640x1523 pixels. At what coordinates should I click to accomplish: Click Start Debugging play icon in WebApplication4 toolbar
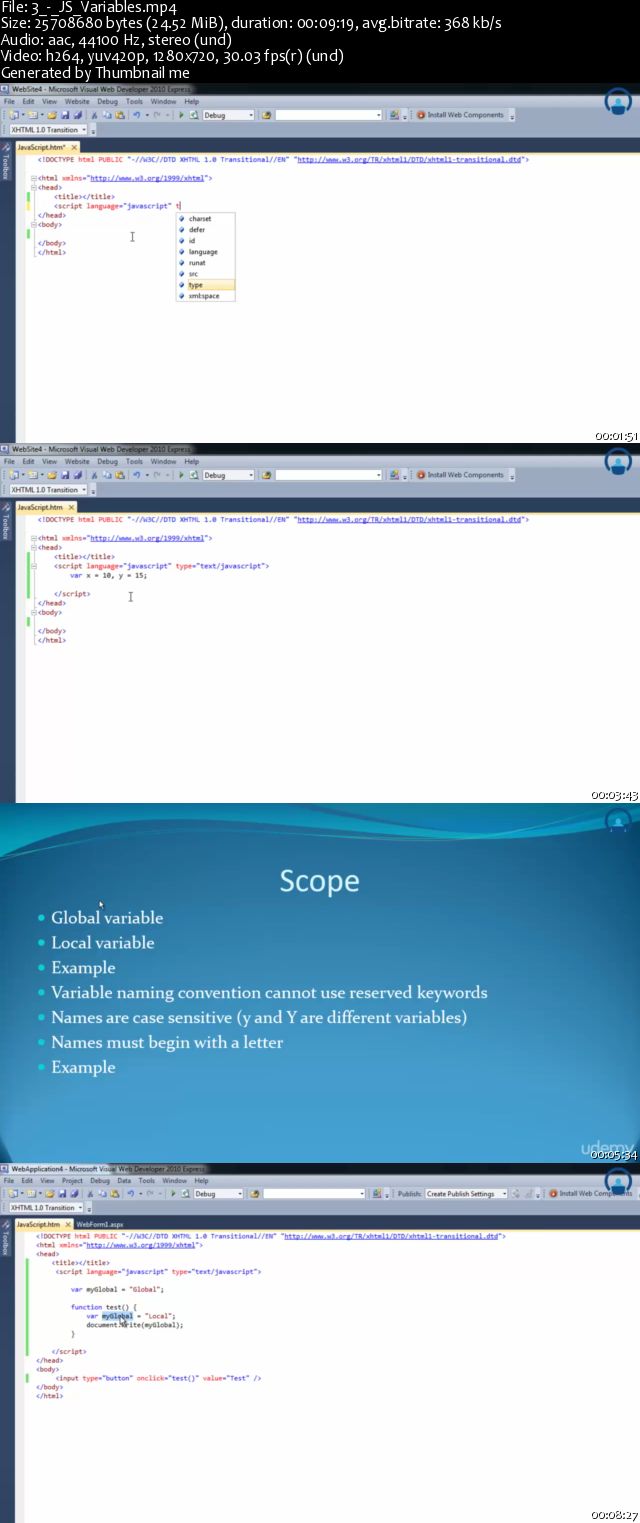[x=173, y=1193]
